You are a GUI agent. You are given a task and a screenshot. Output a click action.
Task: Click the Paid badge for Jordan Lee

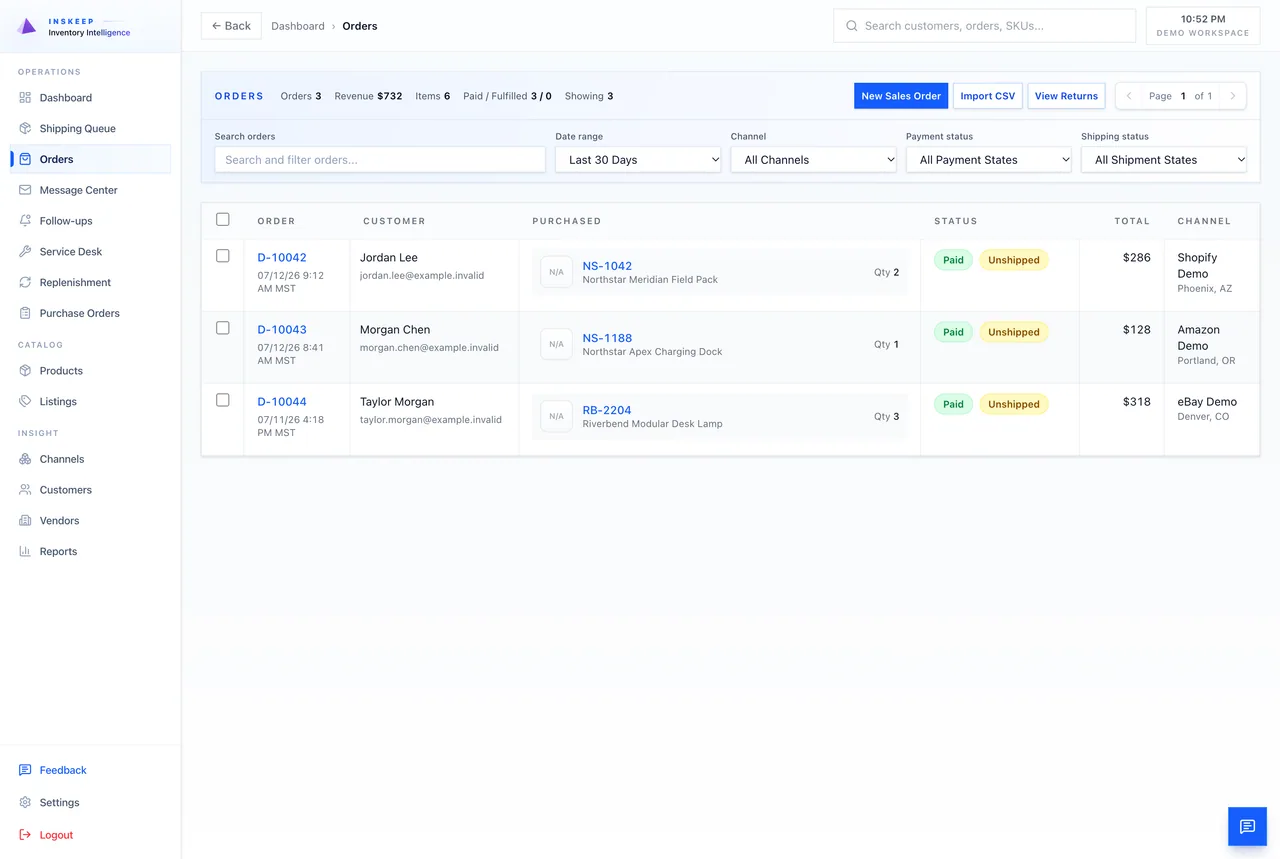point(953,260)
